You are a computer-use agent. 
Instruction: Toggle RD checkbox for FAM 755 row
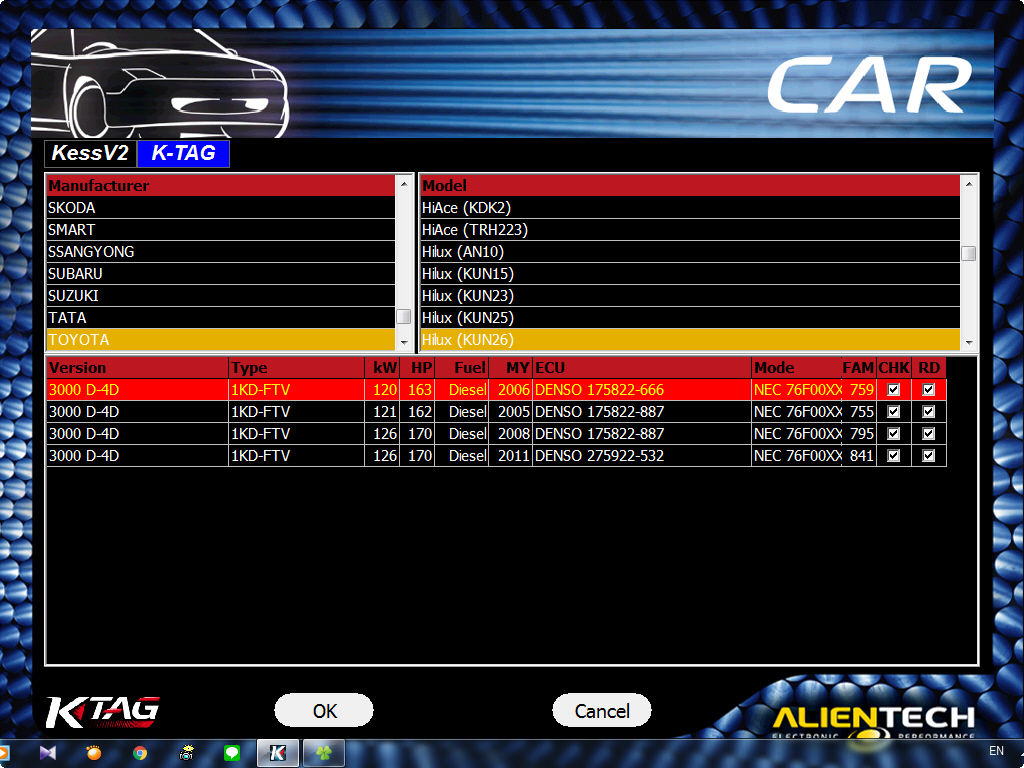[x=928, y=412]
